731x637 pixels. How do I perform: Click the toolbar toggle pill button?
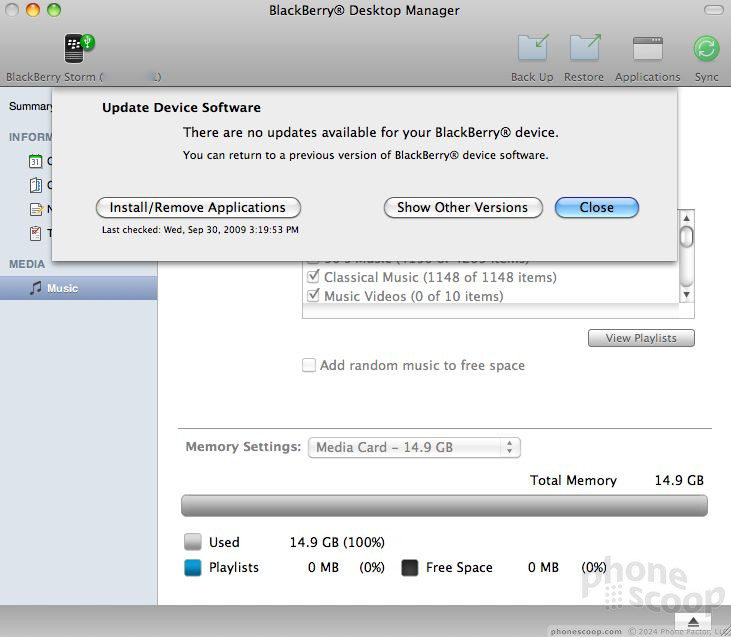click(713, 10)
